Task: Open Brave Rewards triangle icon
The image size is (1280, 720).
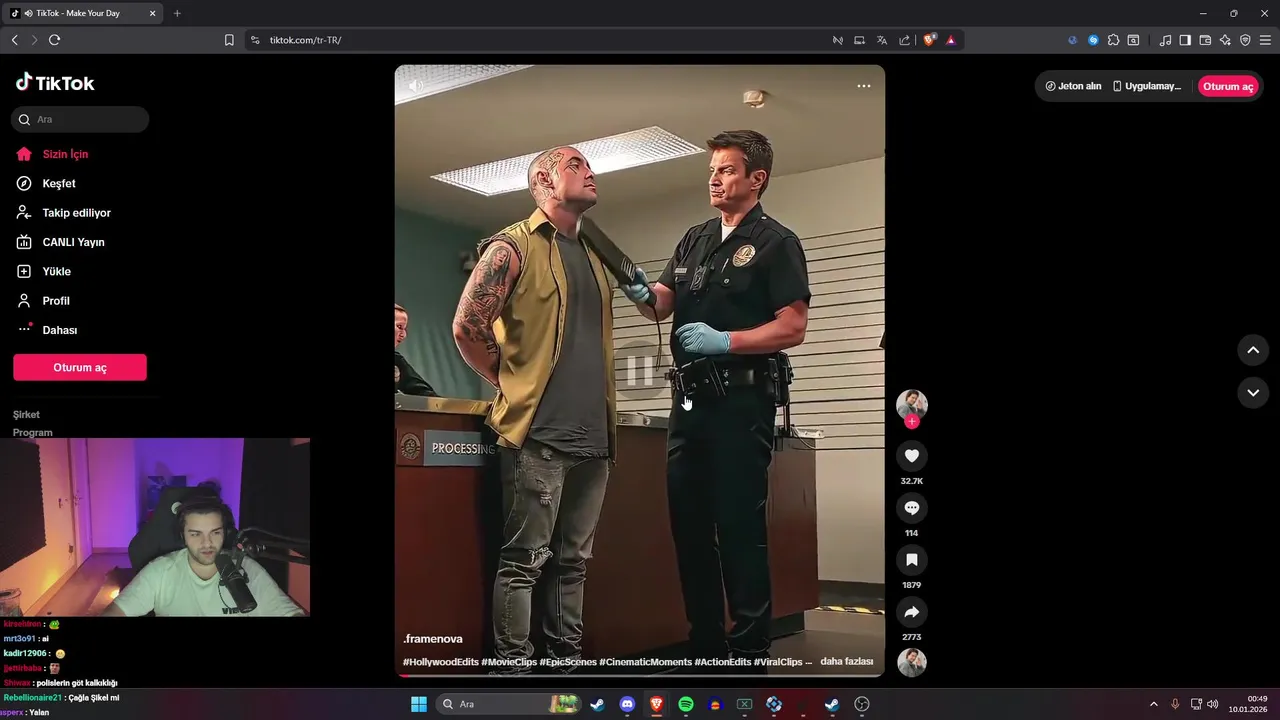Action: [951, 40]
